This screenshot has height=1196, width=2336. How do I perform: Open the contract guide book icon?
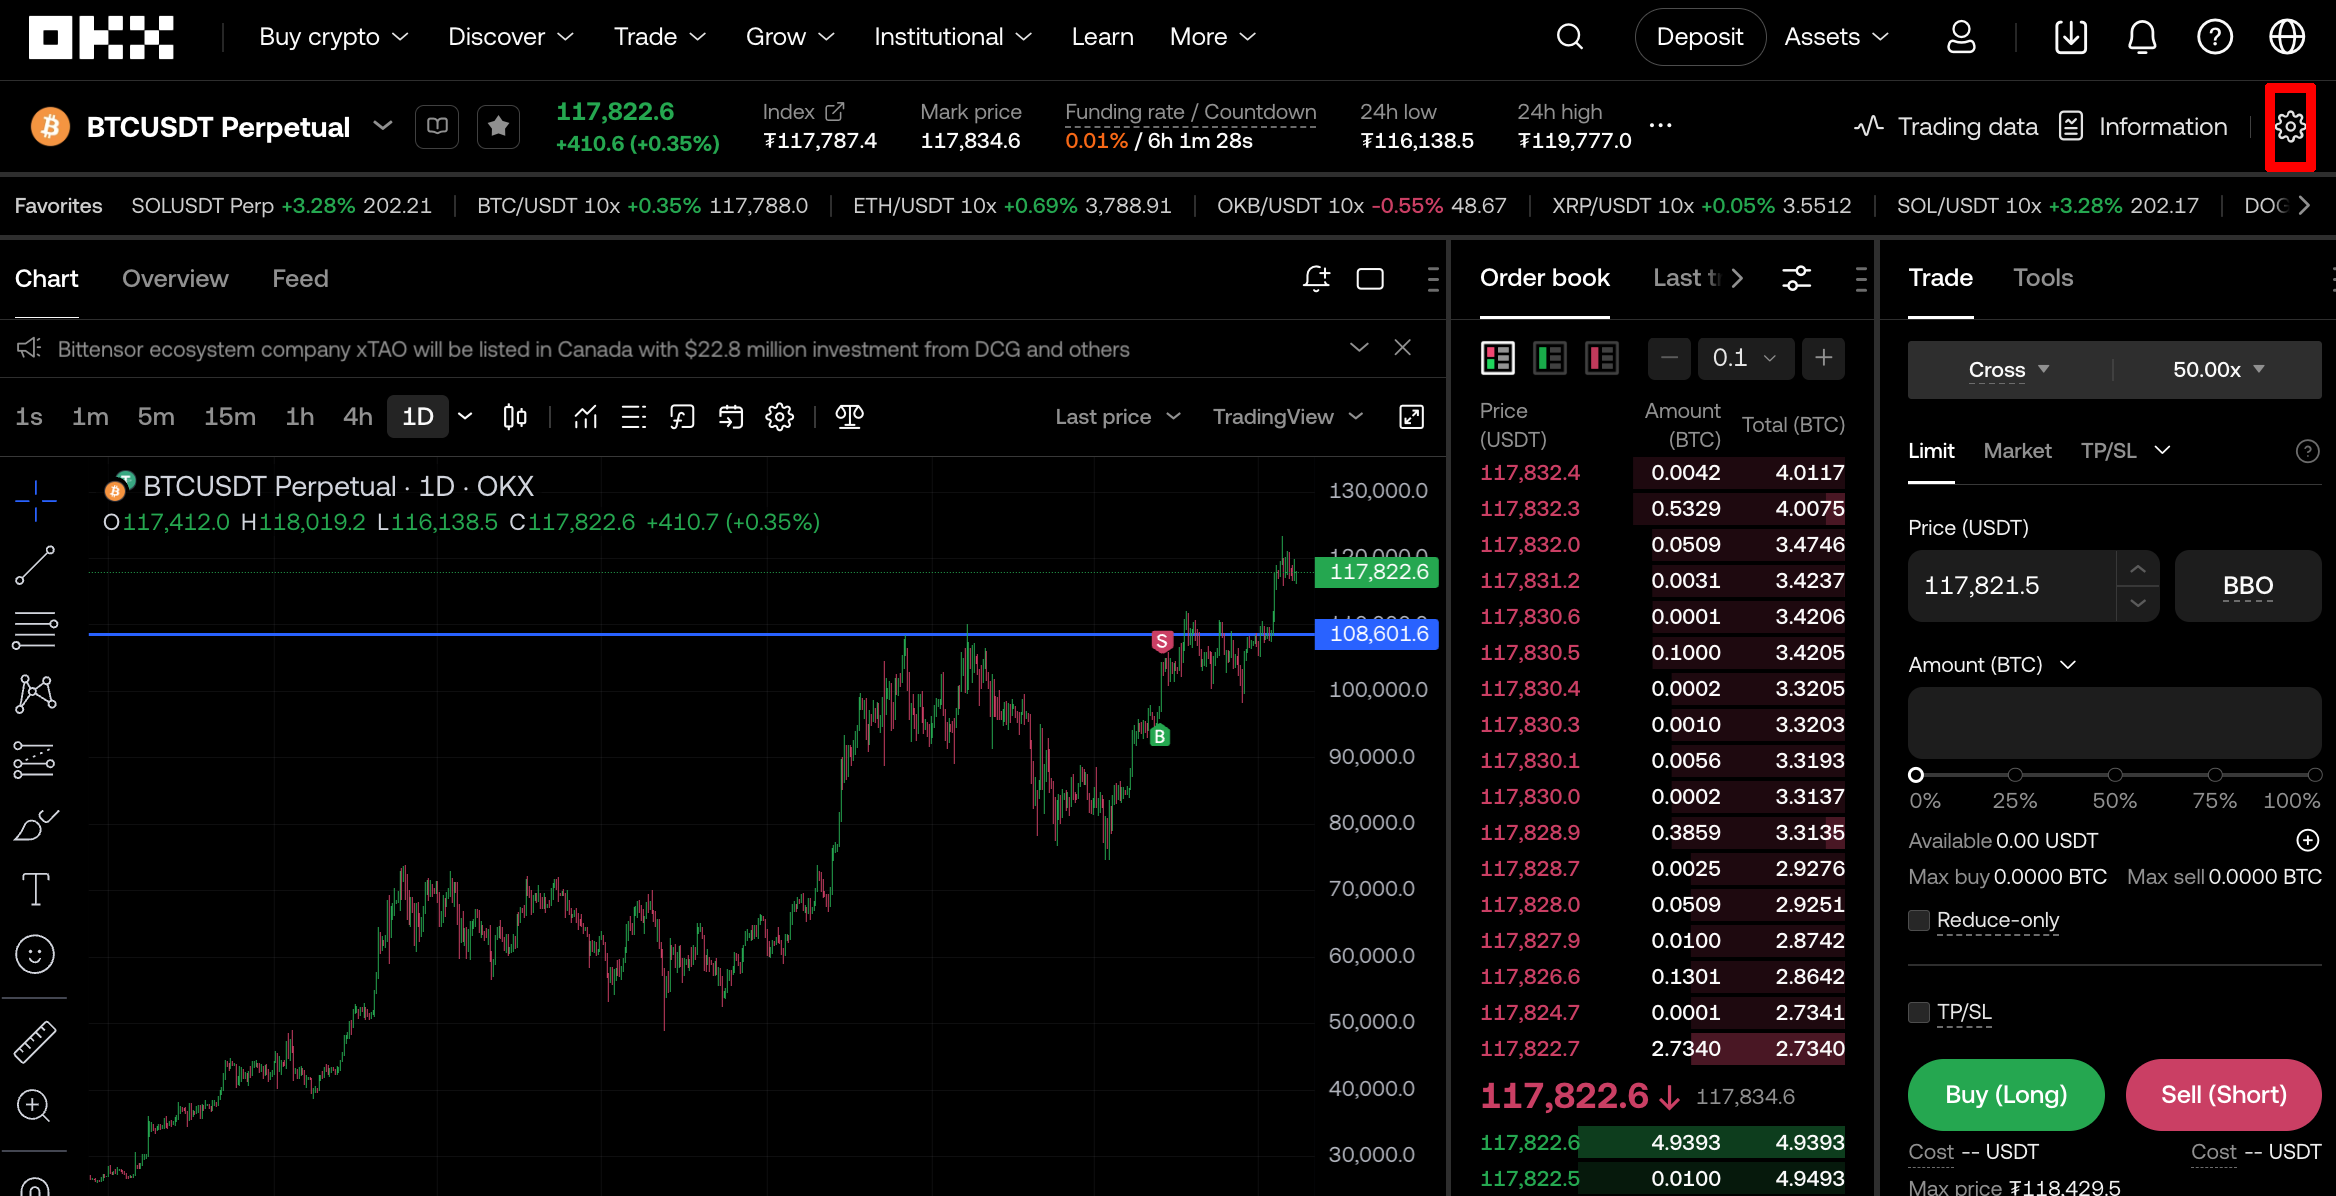[x=437, y=127]
